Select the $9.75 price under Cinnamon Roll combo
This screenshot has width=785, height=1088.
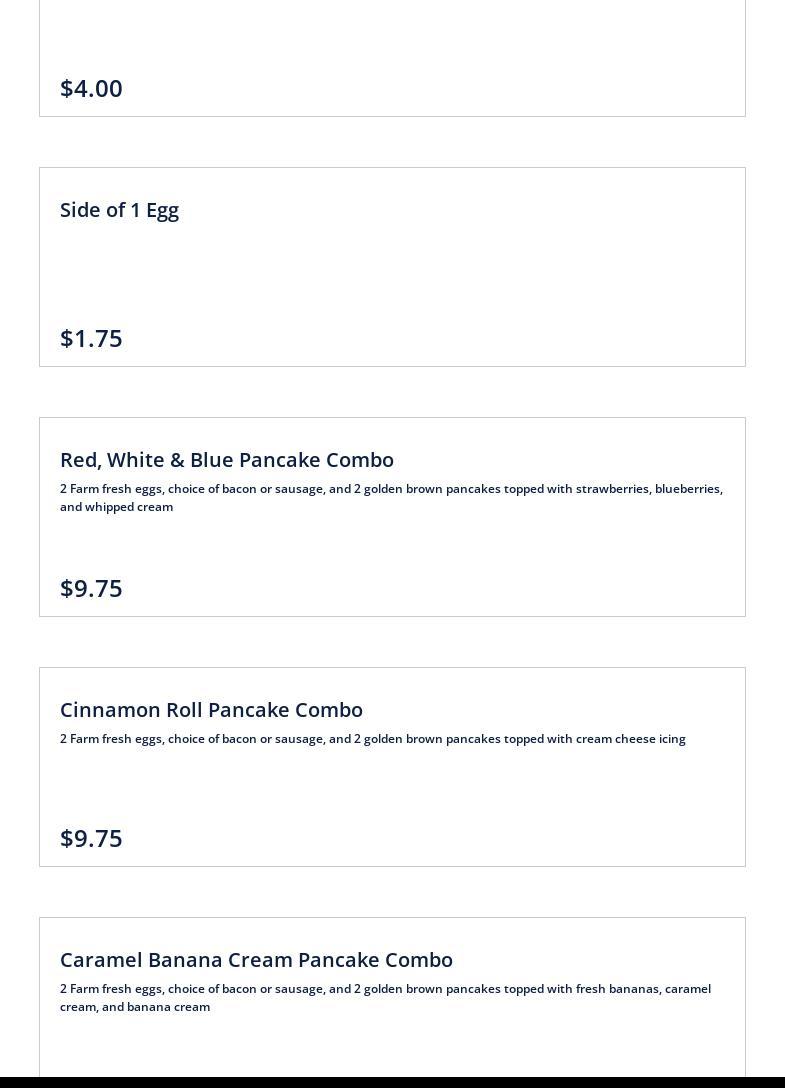(91, 838)
